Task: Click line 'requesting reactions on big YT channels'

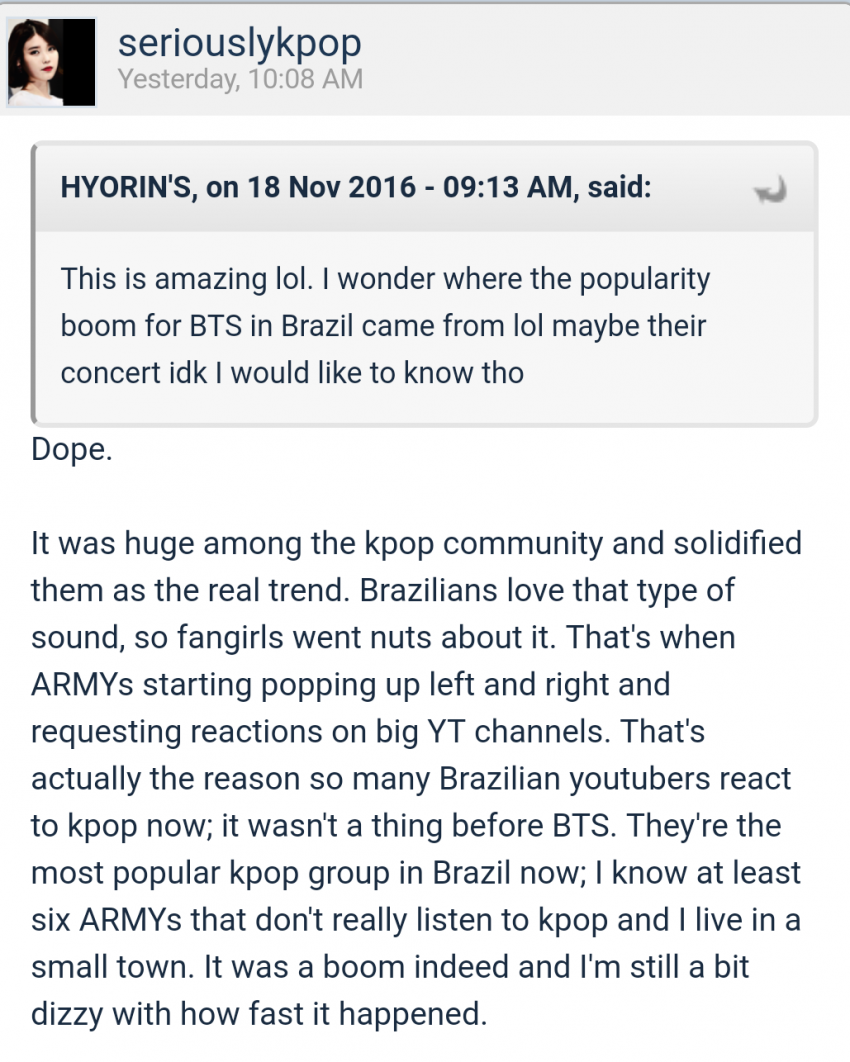Action: (368, 731)
